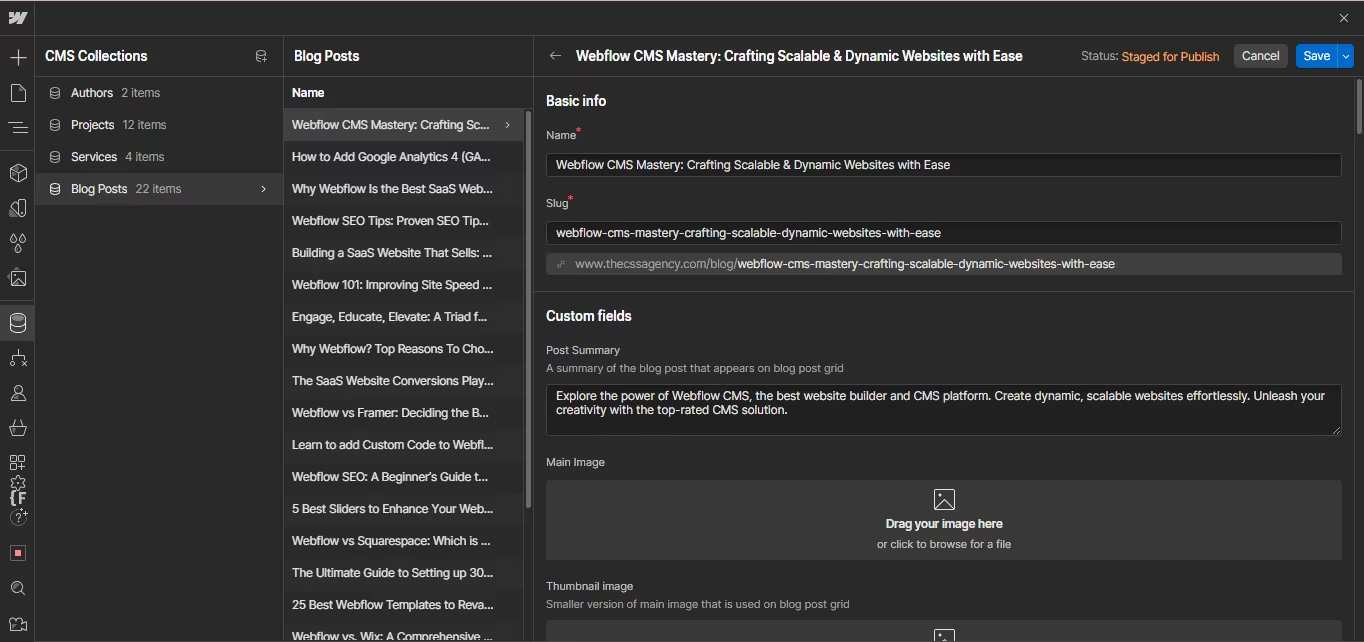Open the Help question-mark icon
Image resolution: width=1364 pixels, height=642 pixels.
18,517
